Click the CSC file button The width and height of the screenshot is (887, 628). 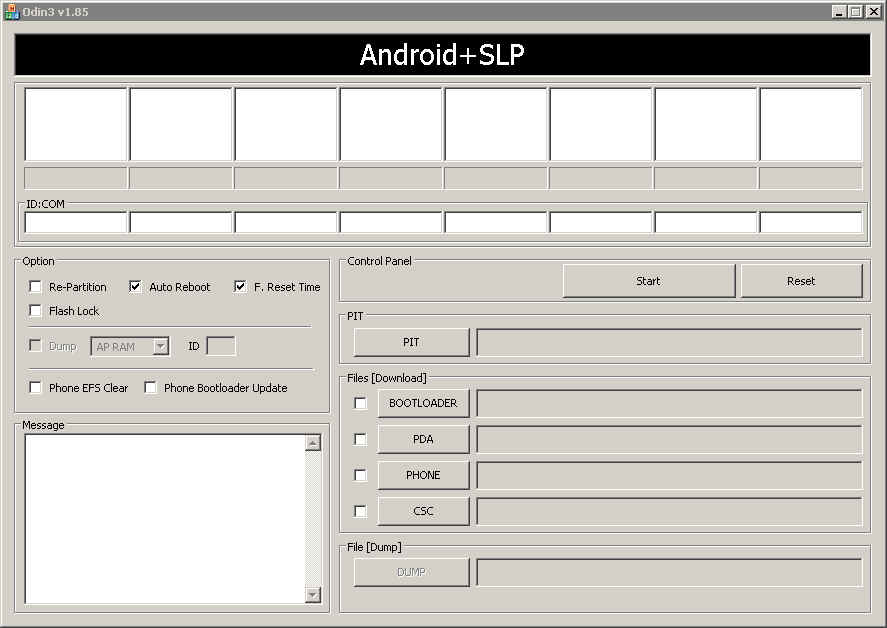[423, 511]
